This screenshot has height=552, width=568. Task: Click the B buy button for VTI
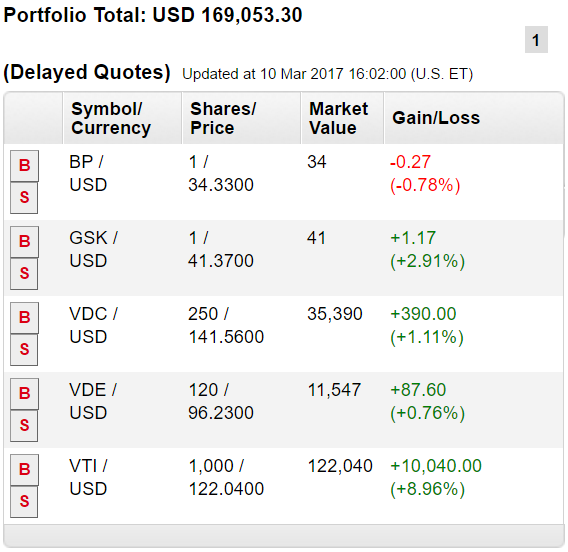24,470
